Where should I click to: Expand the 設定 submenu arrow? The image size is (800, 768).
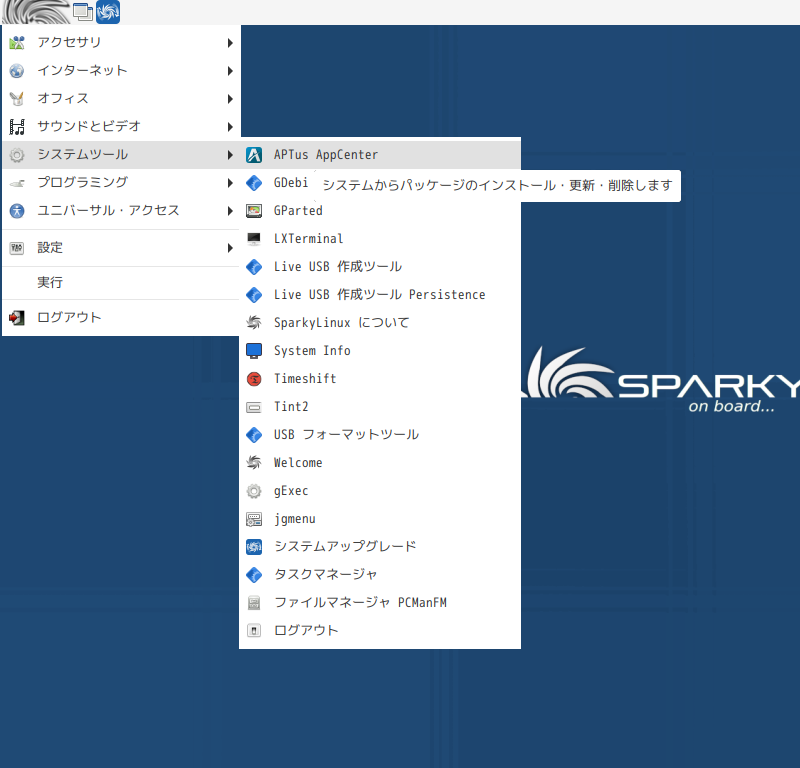pyautogui.click(x=230, y=248)
